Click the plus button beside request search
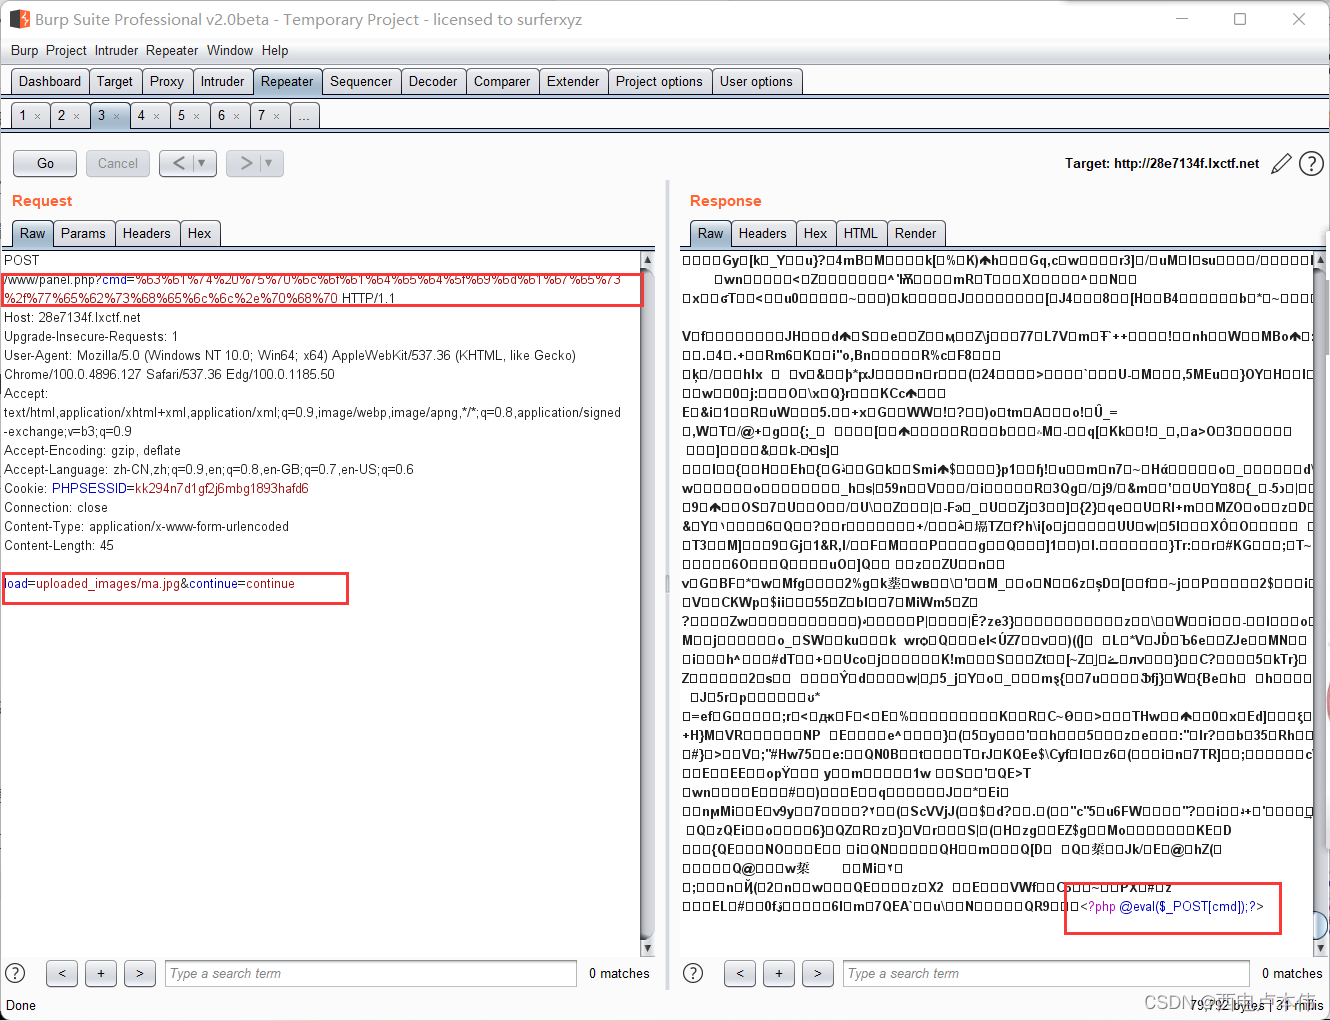Viewport: 1330px width, 1021px height. pyautogui.click(x=101, y=973)
